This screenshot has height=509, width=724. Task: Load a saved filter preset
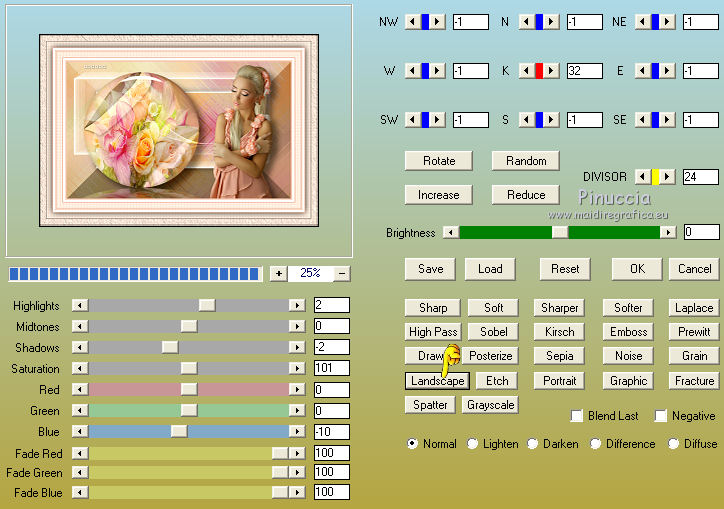click(x=490, y=269)
